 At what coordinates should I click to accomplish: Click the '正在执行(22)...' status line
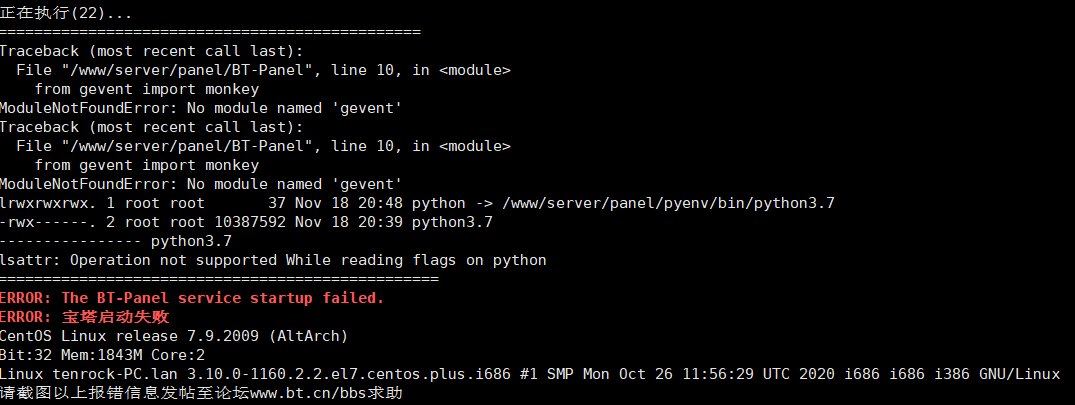pos(66,13)
